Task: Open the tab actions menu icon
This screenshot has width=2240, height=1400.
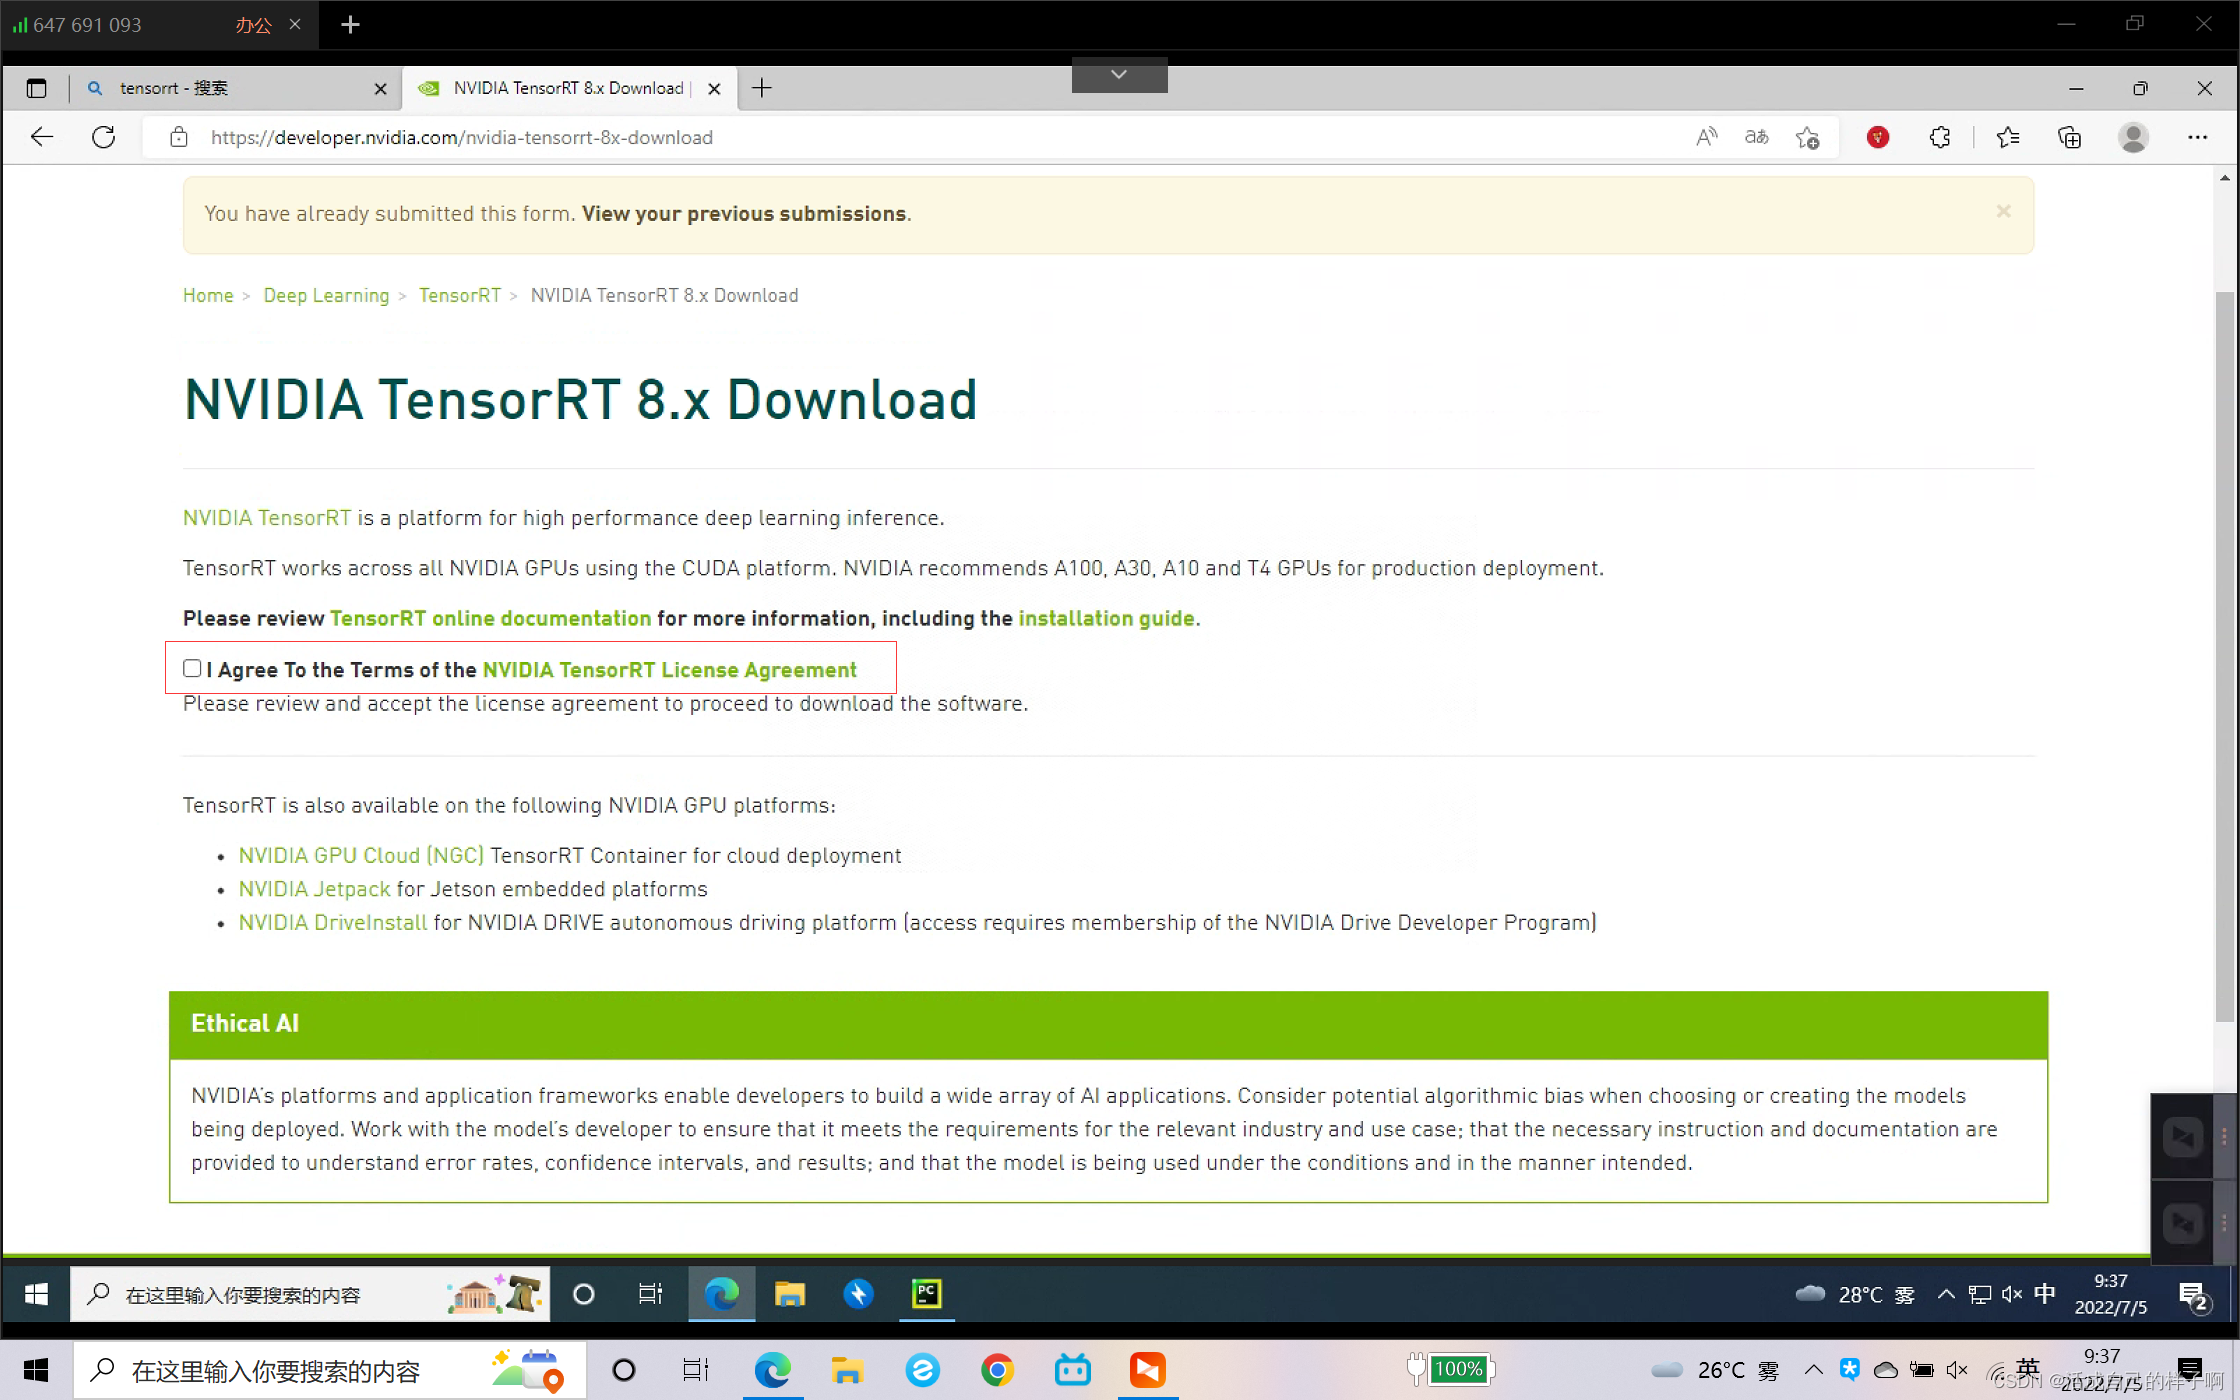Action: click(36, 88)
